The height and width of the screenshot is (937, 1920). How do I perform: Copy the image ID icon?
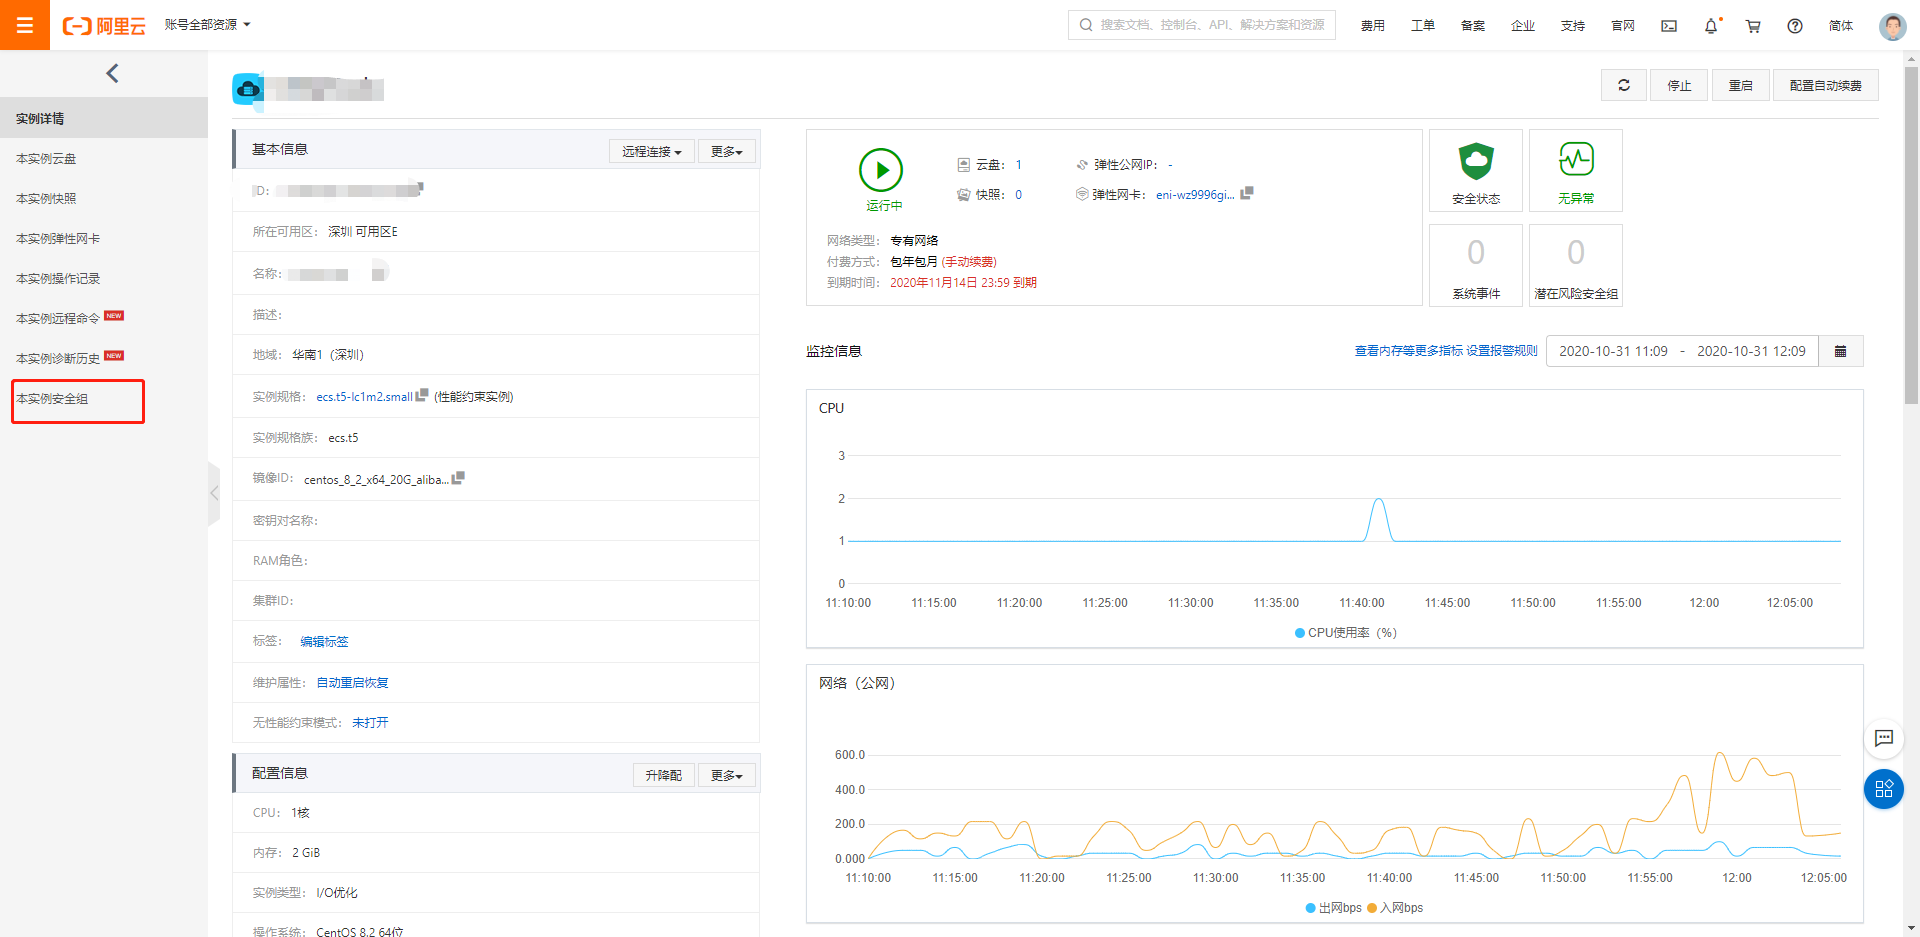[x=458, y=478]
